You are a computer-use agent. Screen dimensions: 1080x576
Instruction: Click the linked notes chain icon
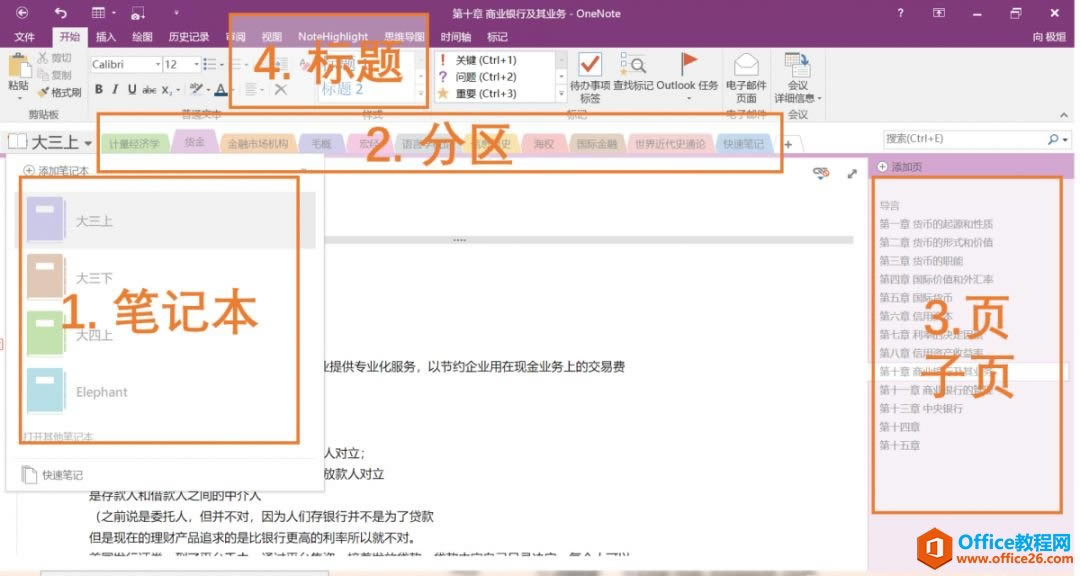click(x=820, y=173)
